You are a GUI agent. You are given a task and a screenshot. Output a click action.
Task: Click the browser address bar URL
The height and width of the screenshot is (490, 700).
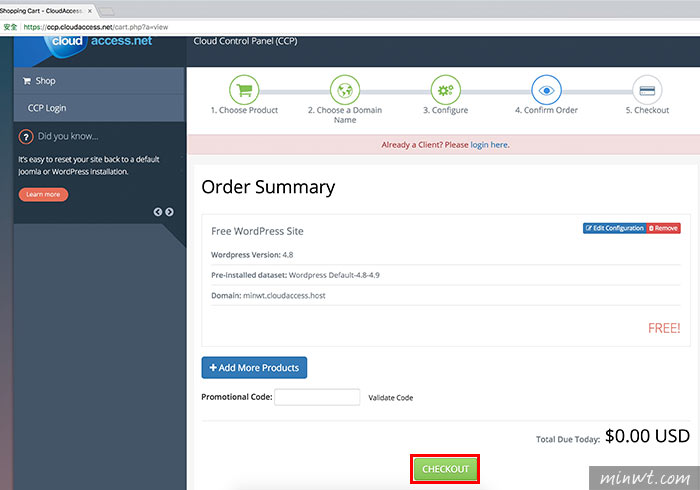pyautogui.click(x=96, y=27)
